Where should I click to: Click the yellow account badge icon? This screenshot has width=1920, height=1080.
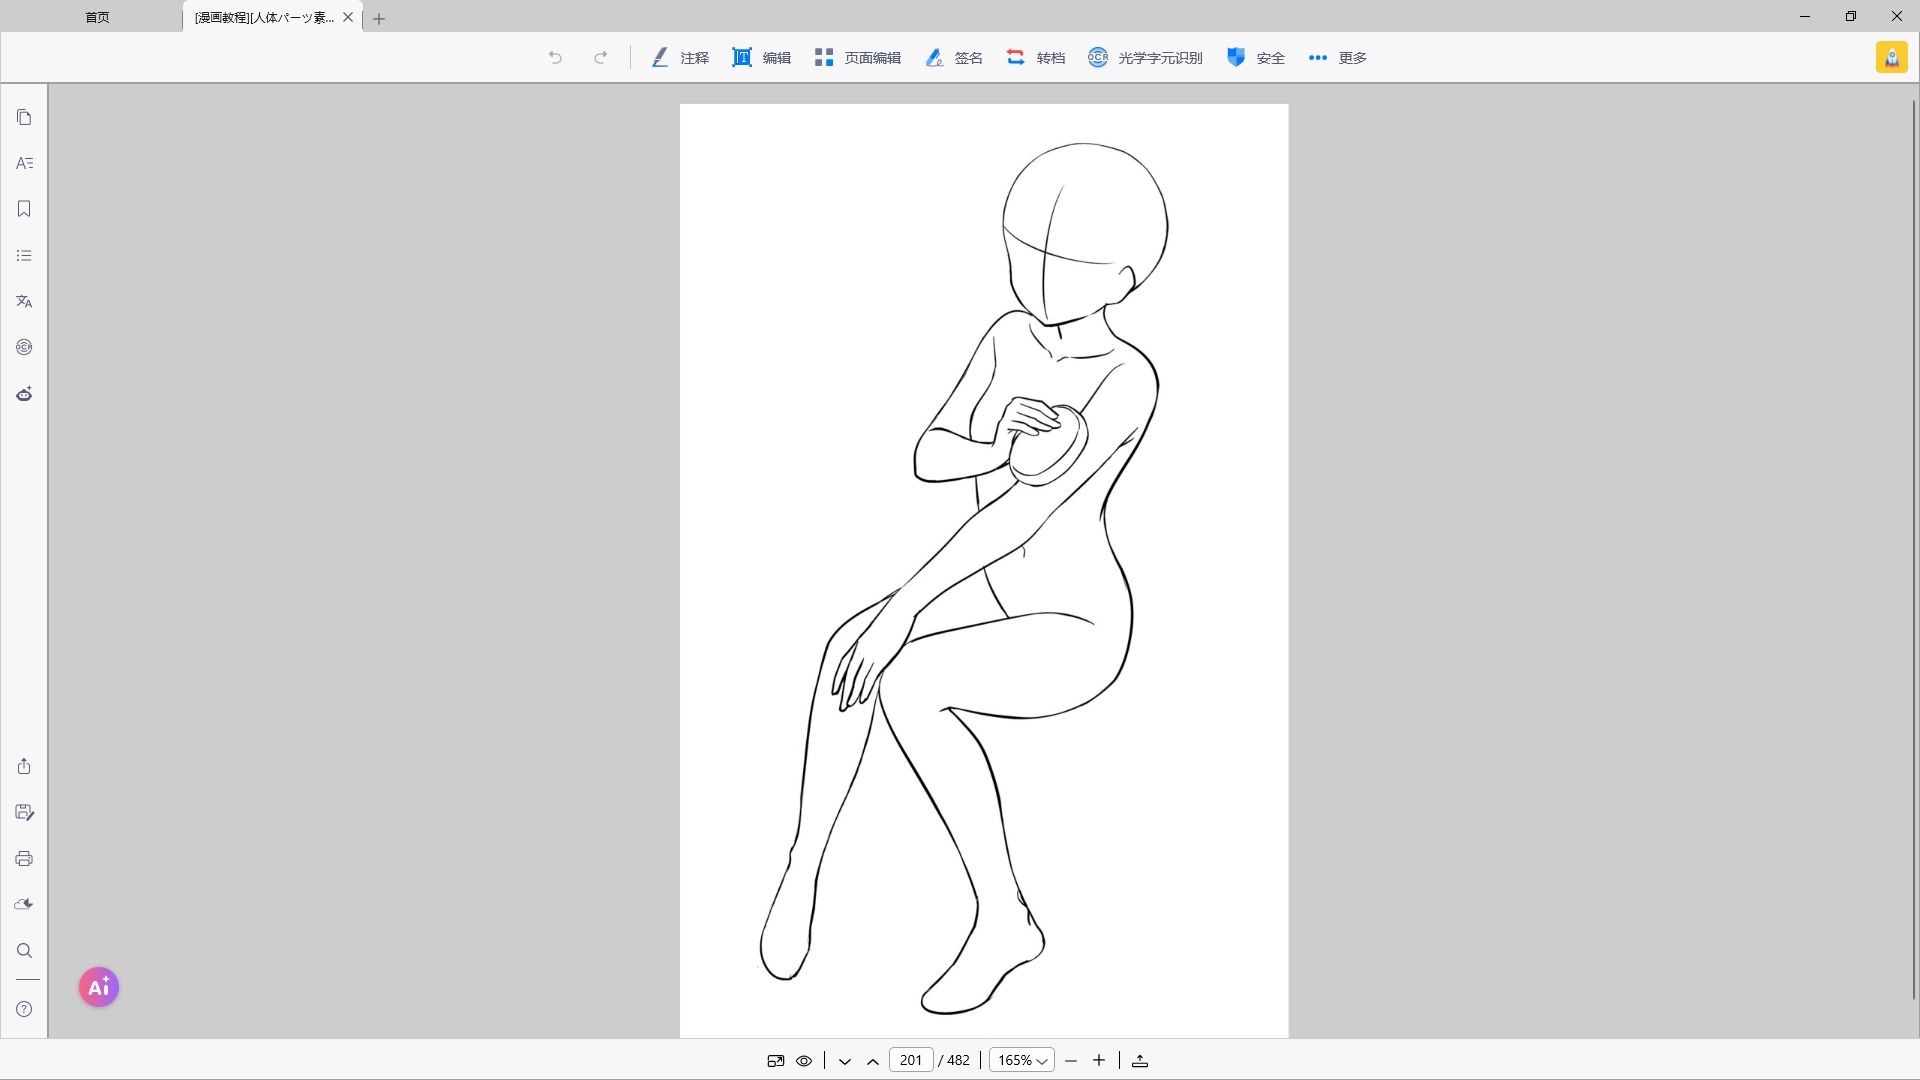pos(1891,58)
